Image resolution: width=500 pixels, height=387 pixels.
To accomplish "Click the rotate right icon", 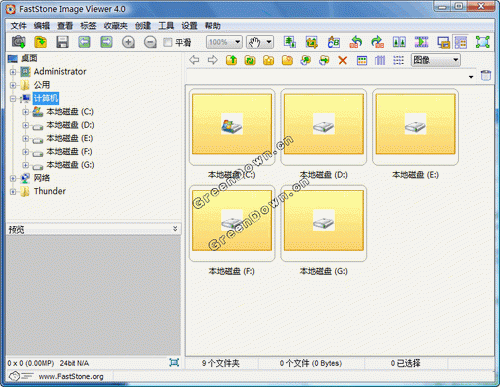I will (378, 42).
